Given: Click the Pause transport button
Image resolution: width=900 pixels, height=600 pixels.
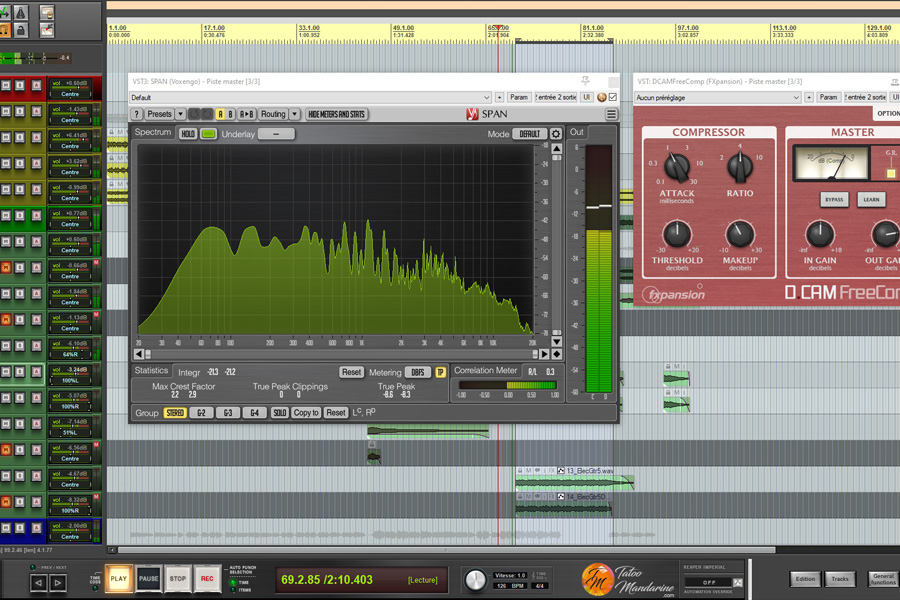Looking at the screenshot, I should (x=148, y=578).
